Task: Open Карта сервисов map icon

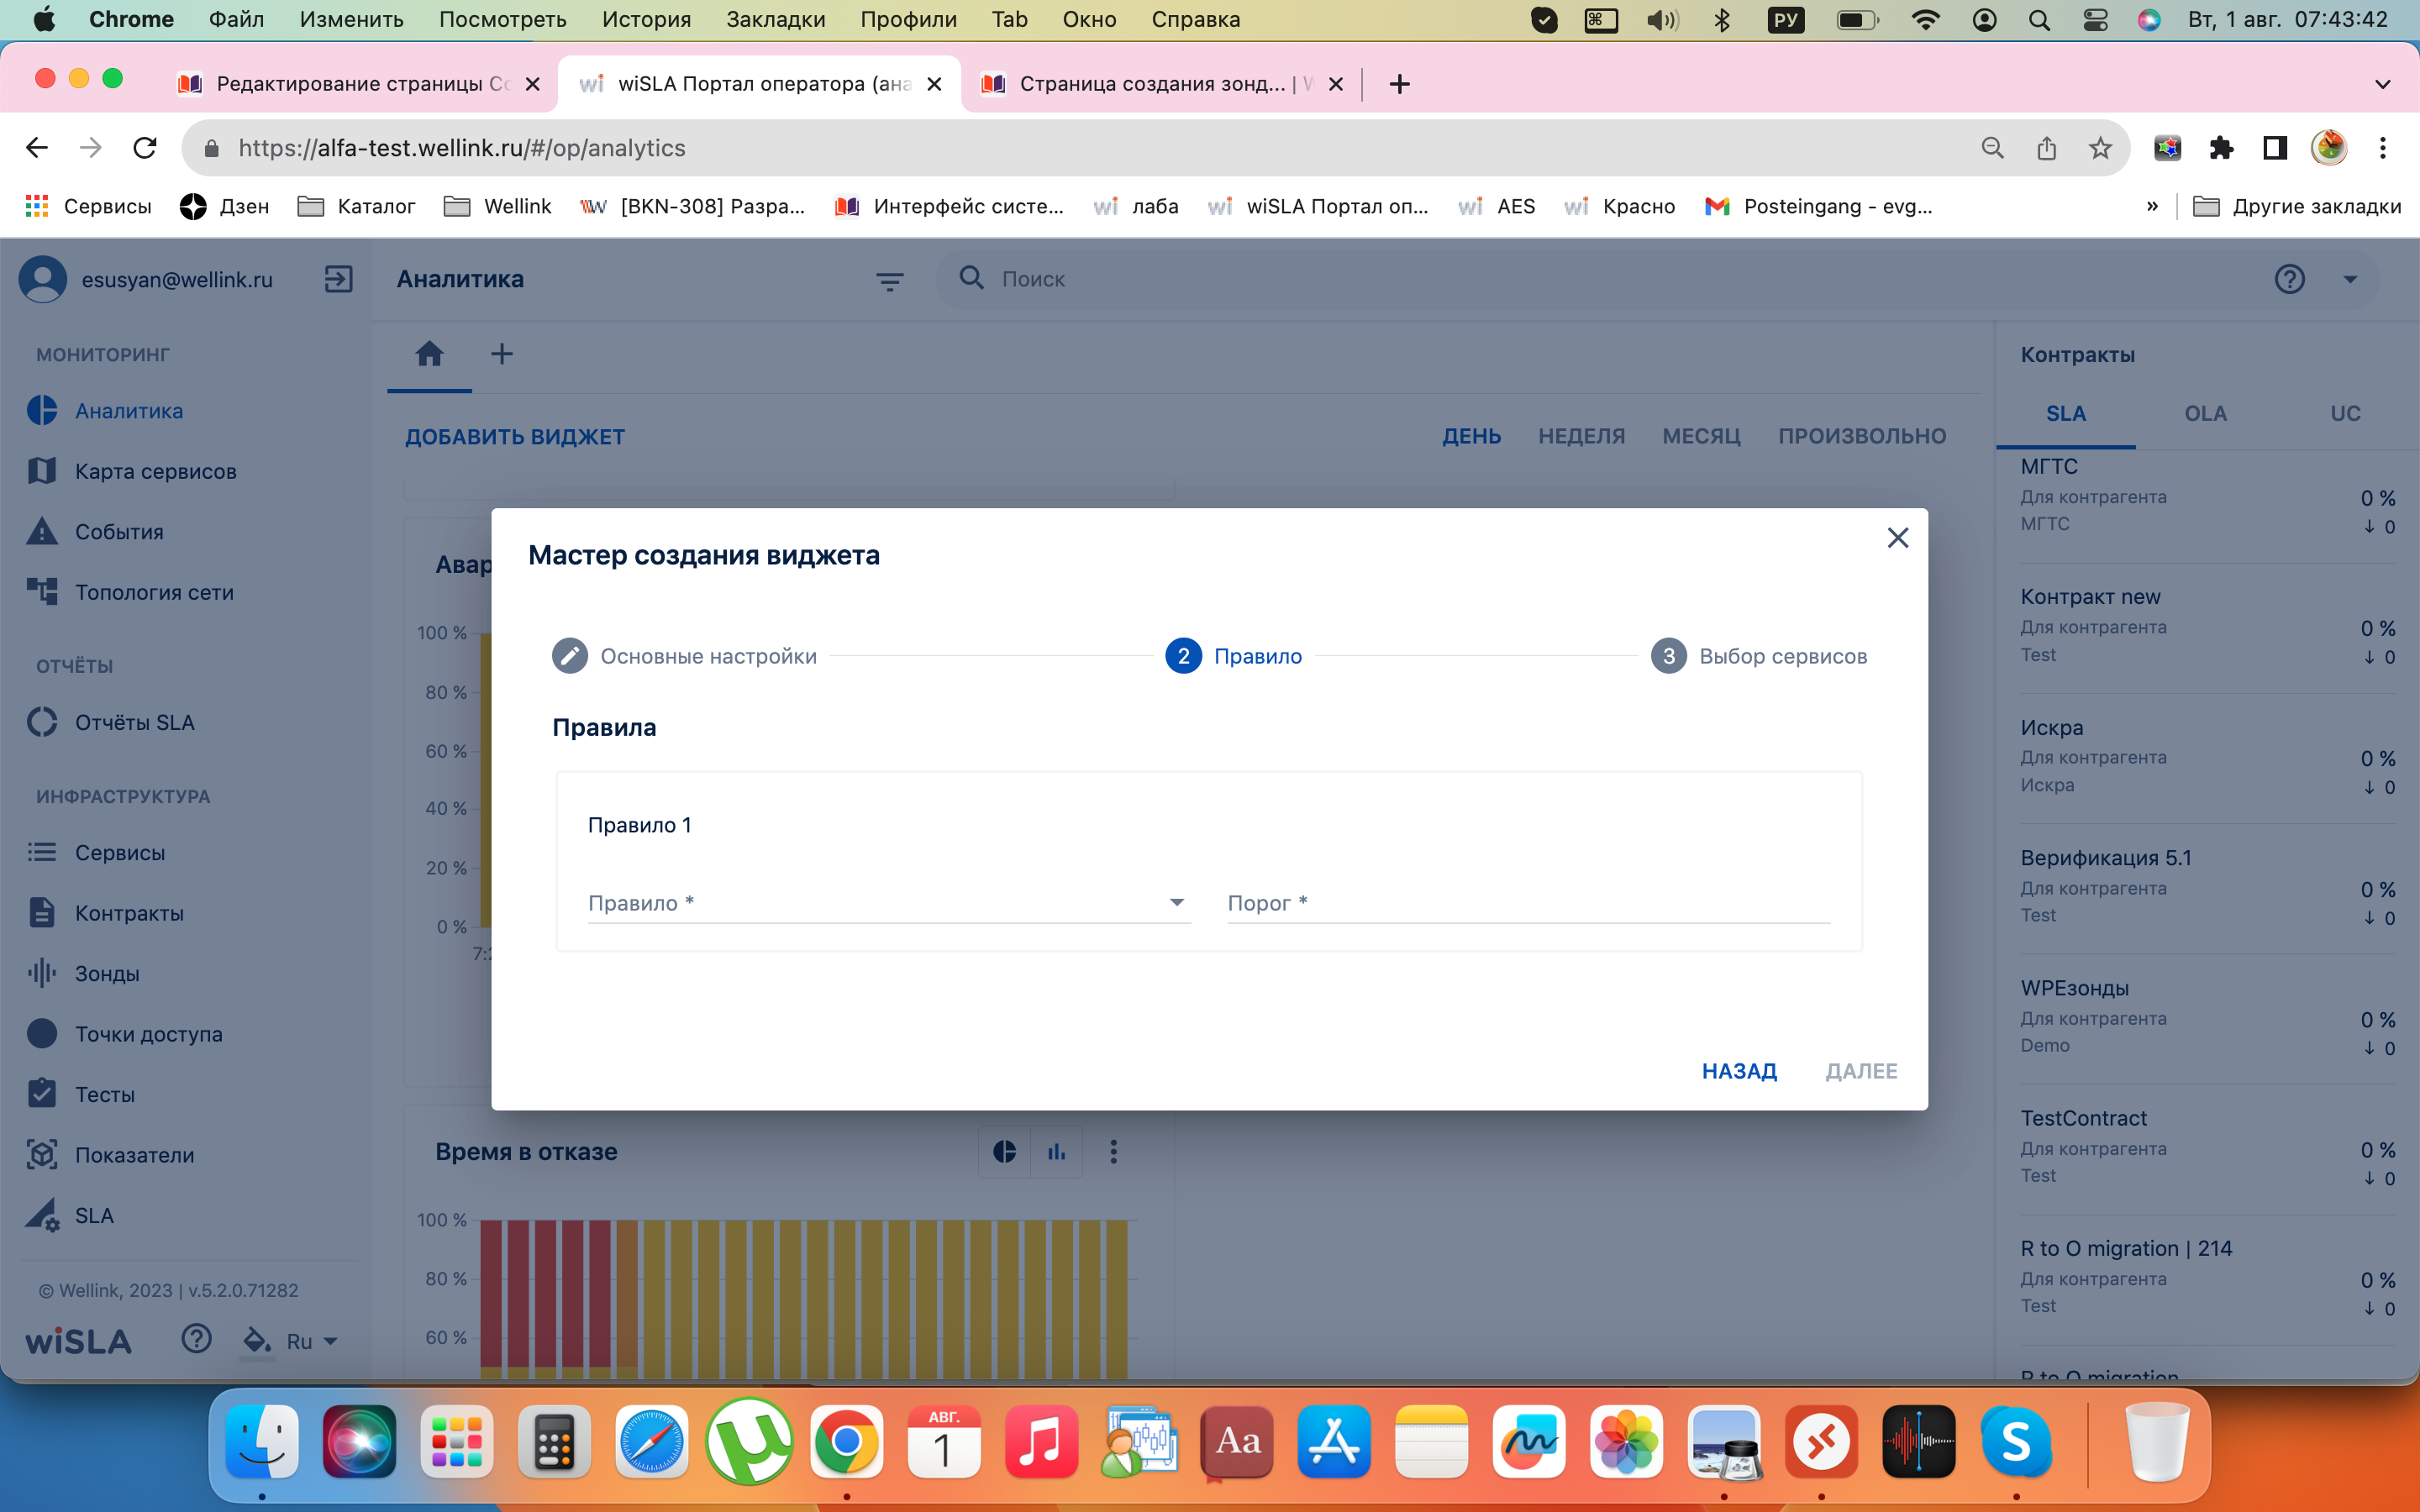Action: pyautogui.click(x=42, y=471)
